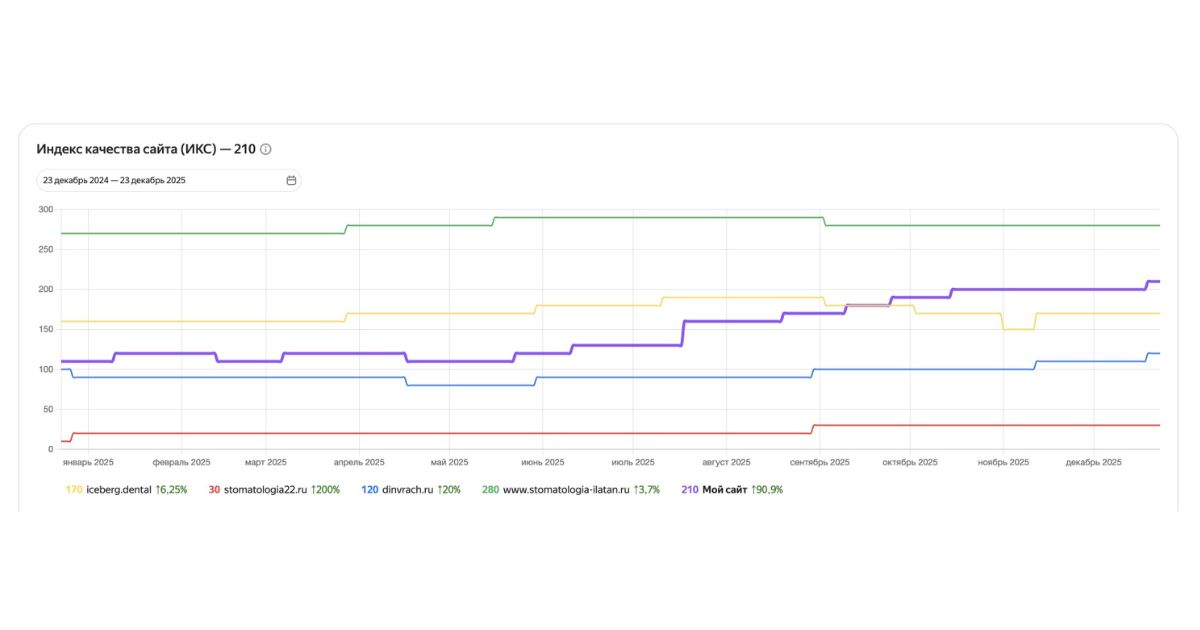The height and width of the screenshot is (630, 1200).
Task: Select the Мой сайт legend item
Action: pos(725,490)
